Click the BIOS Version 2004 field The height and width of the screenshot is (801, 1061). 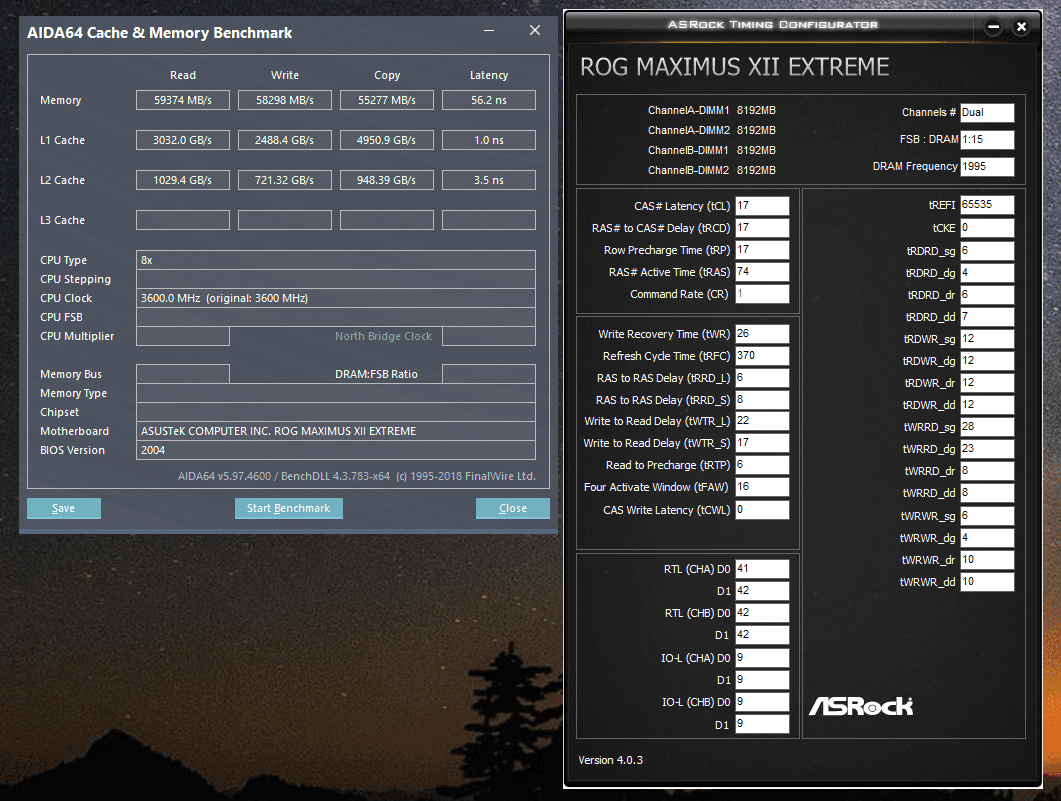pos(336,450)
